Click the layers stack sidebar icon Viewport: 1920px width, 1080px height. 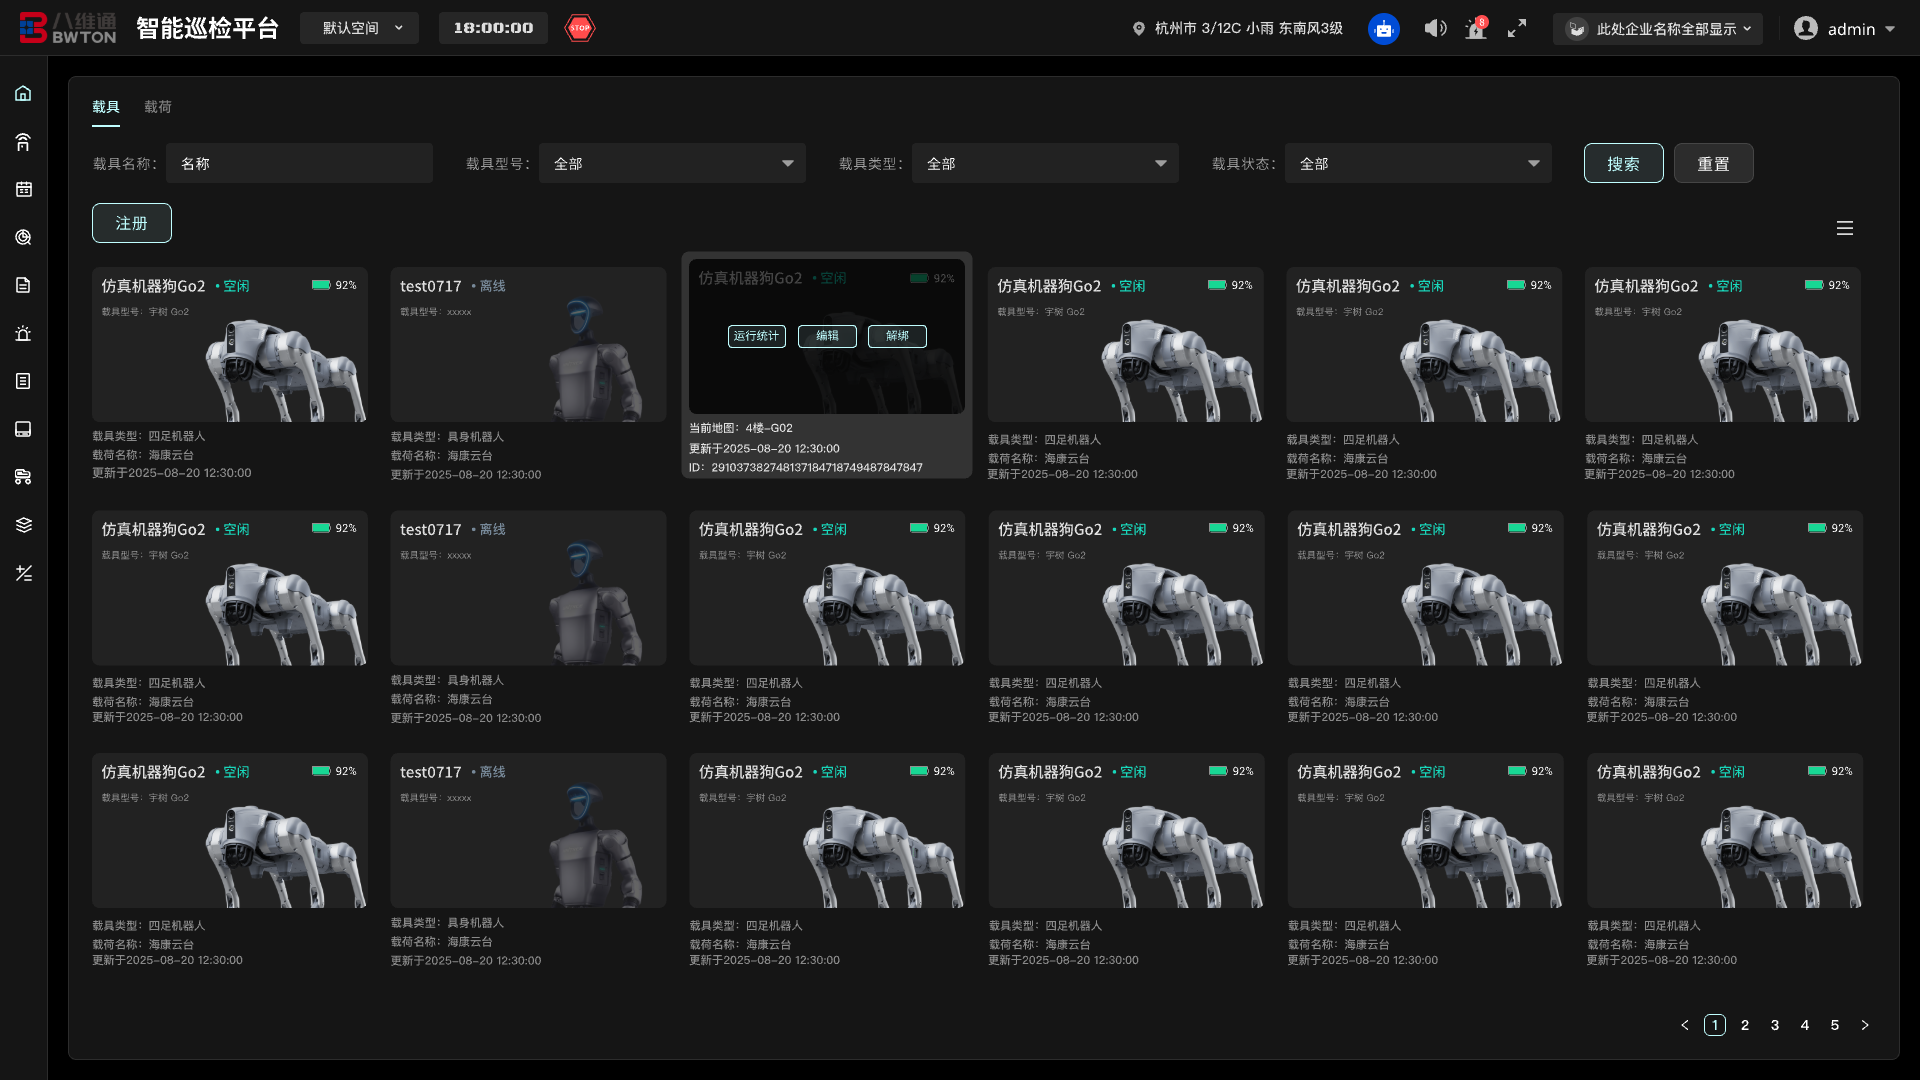23,525
